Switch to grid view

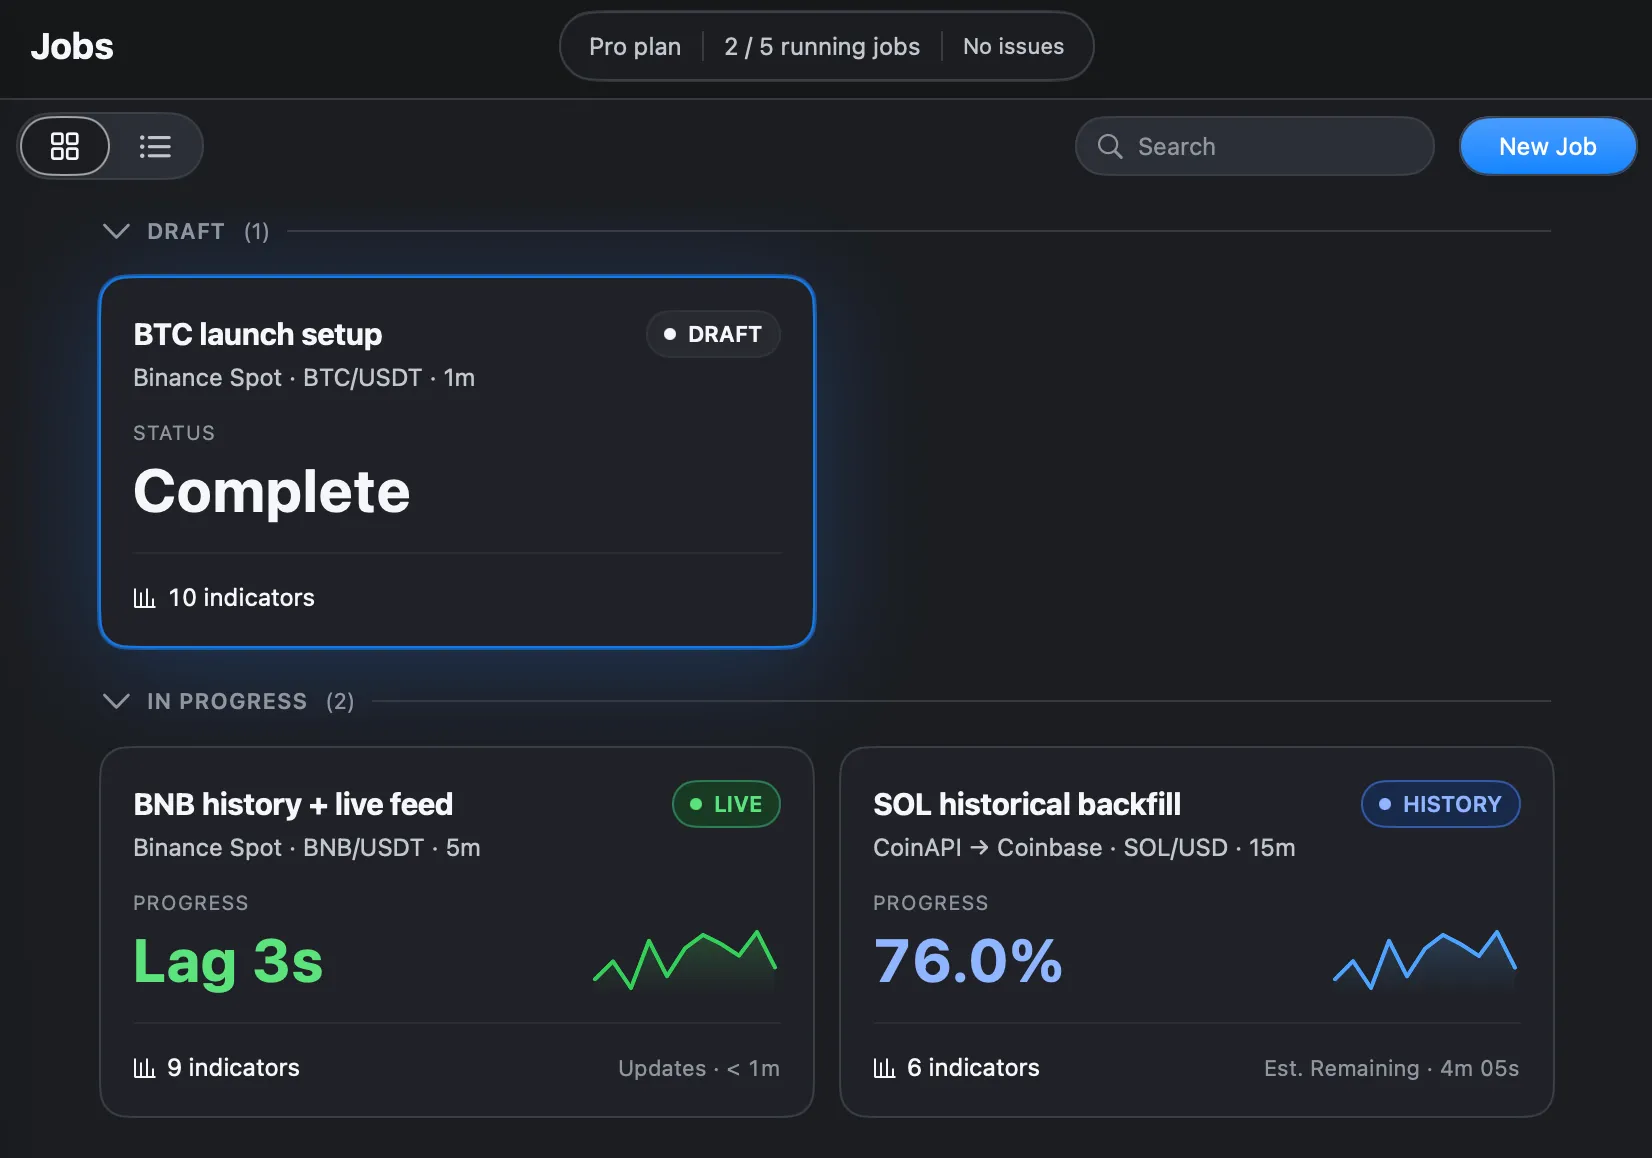(x=65, y=146)
